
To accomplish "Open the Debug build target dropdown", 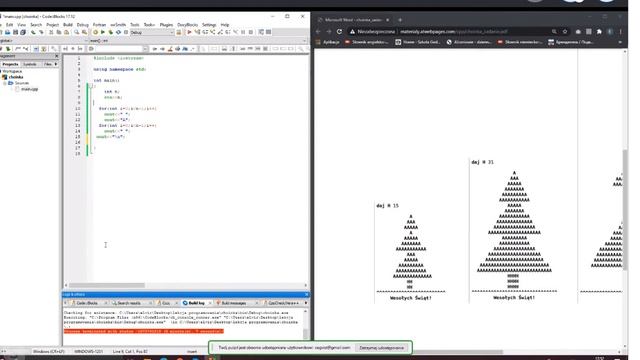I will tap(152, 32).
